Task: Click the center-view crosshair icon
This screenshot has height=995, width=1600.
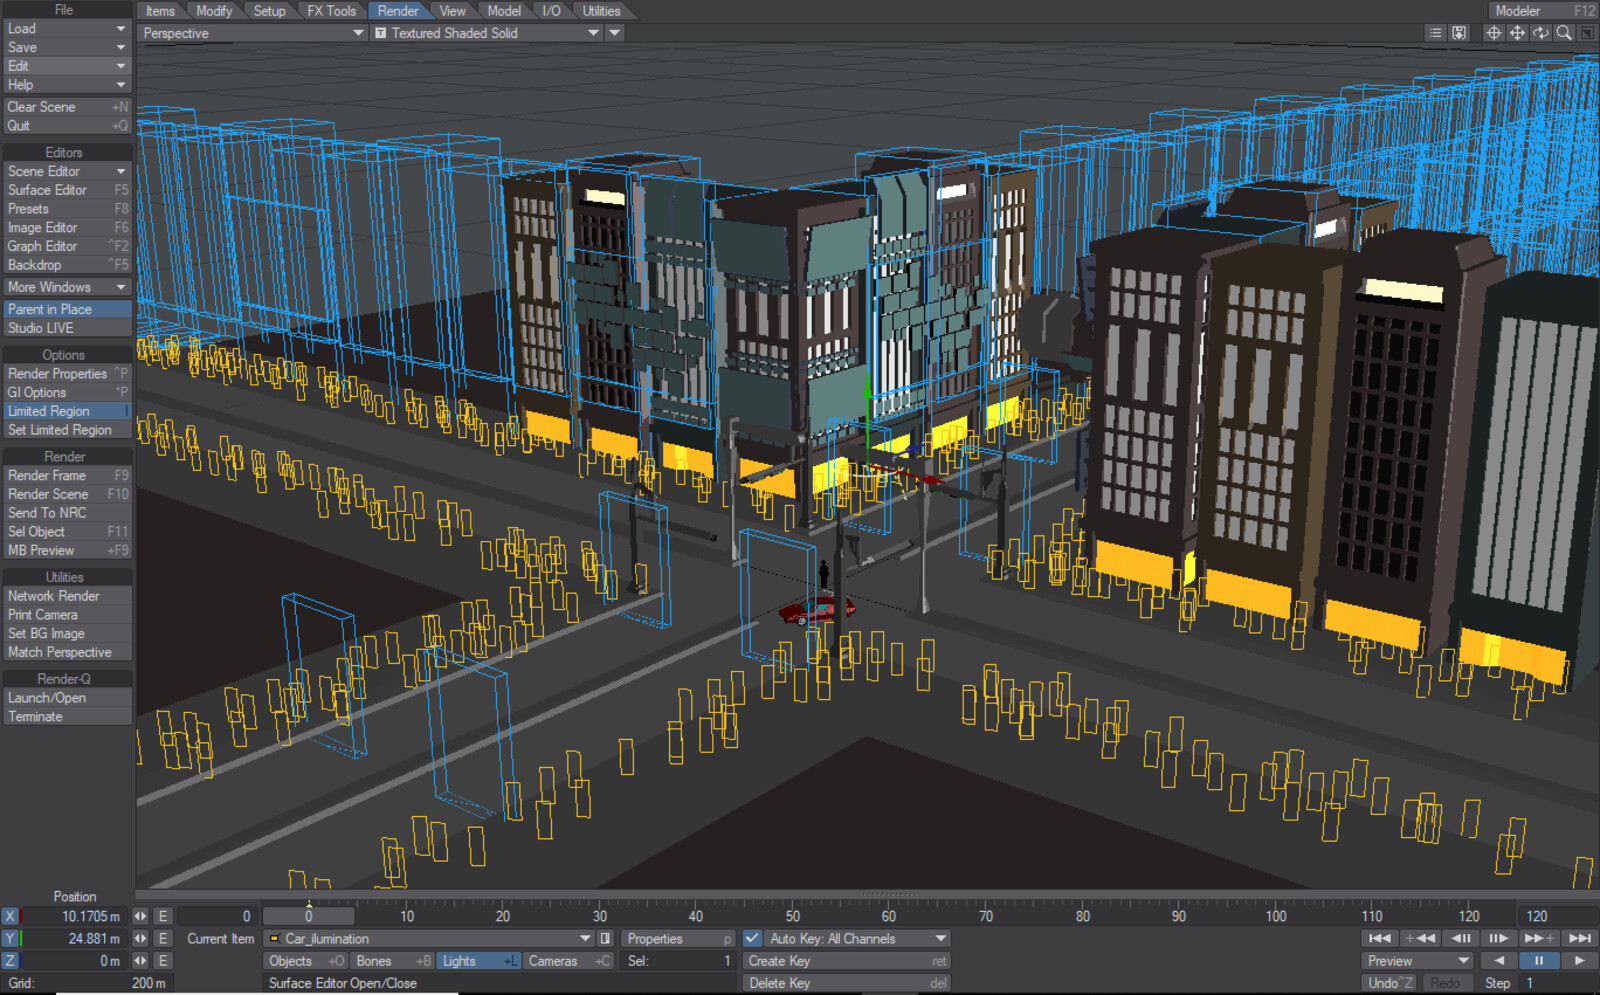Action: coord(1493,33)
